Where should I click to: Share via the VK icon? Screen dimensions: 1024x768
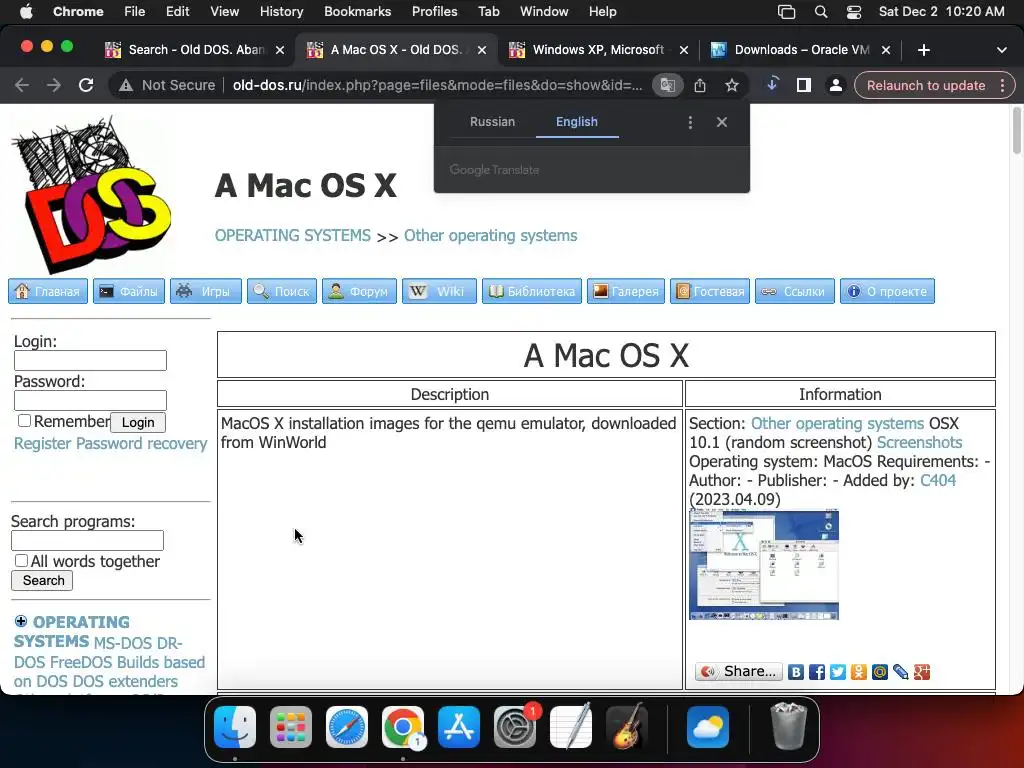pos(795,672)
